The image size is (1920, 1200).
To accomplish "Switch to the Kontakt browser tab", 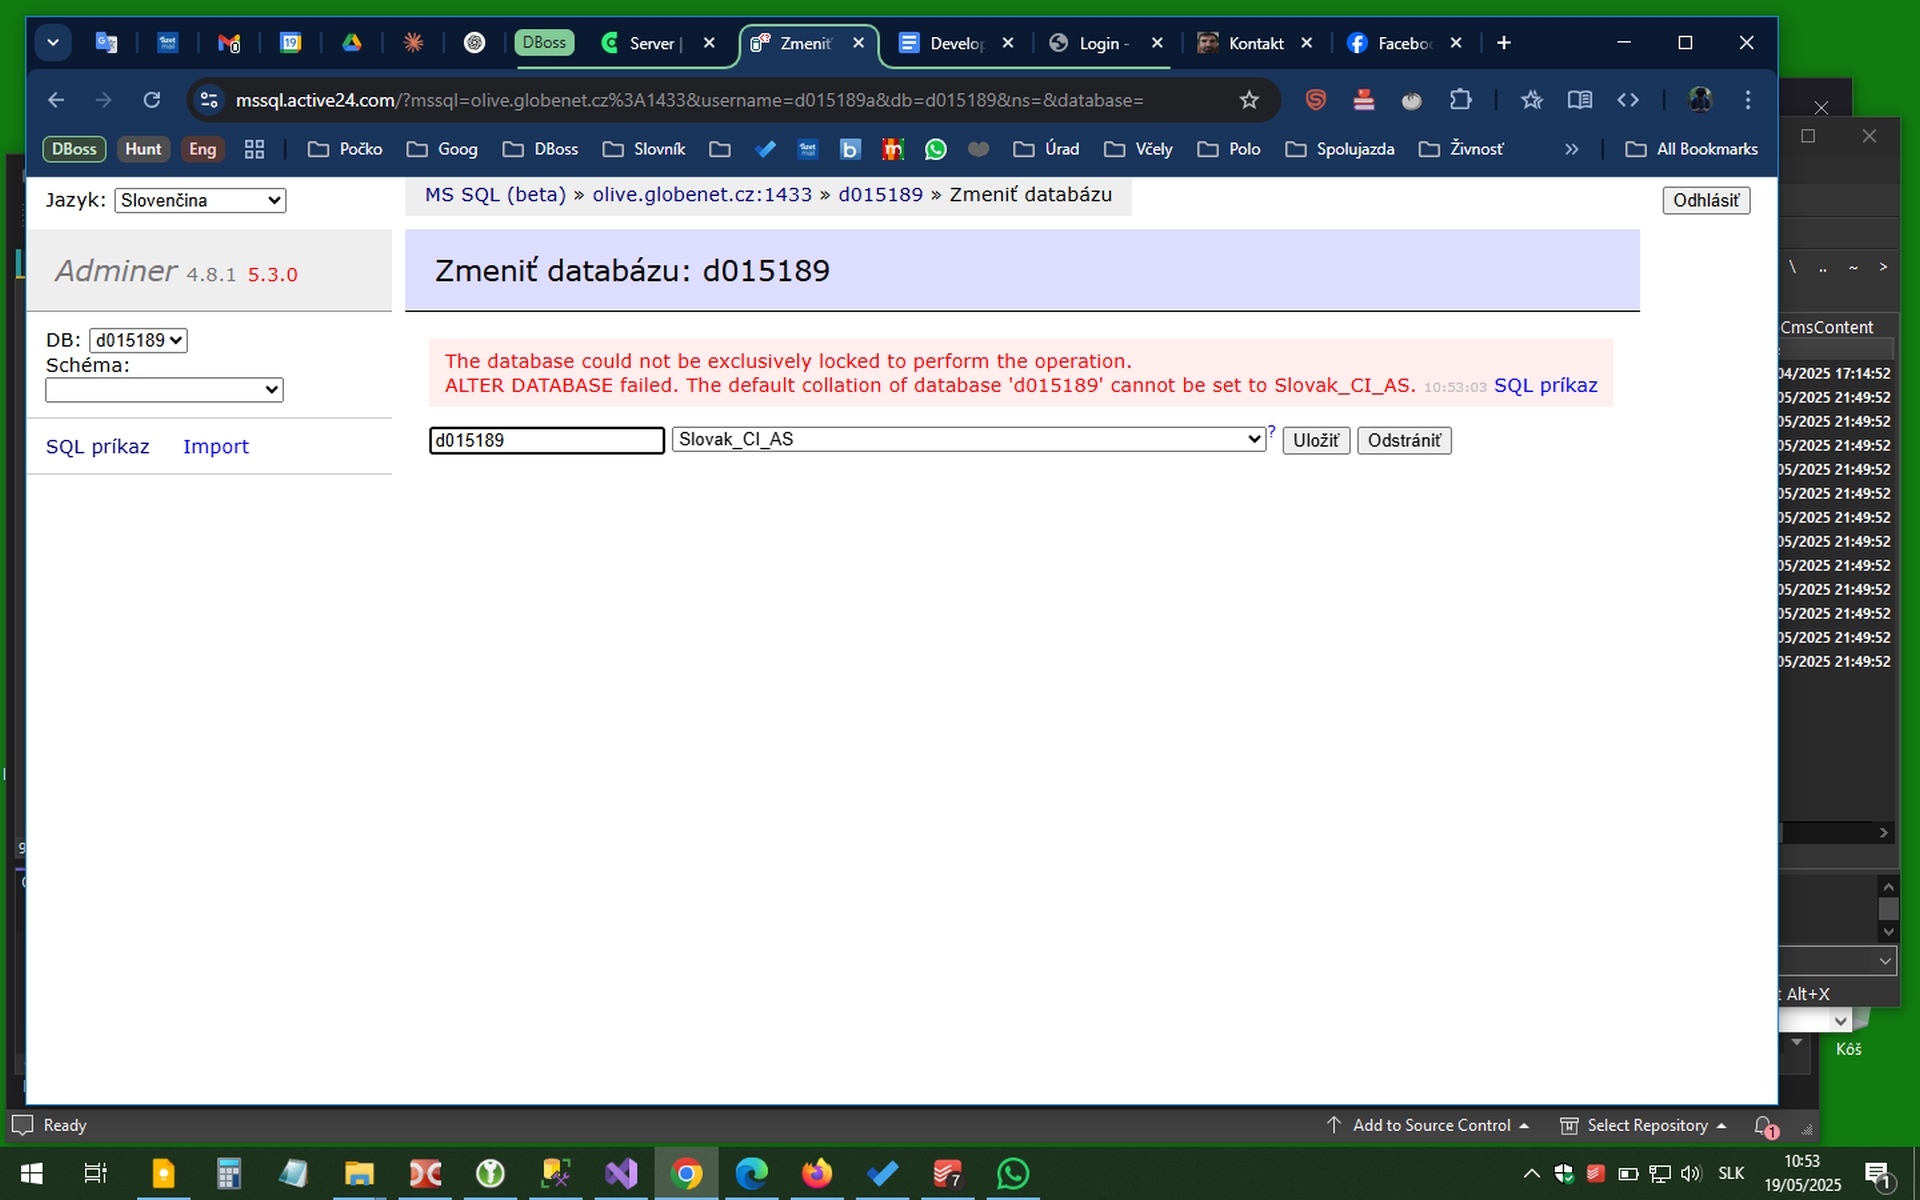I will 1254,43.
